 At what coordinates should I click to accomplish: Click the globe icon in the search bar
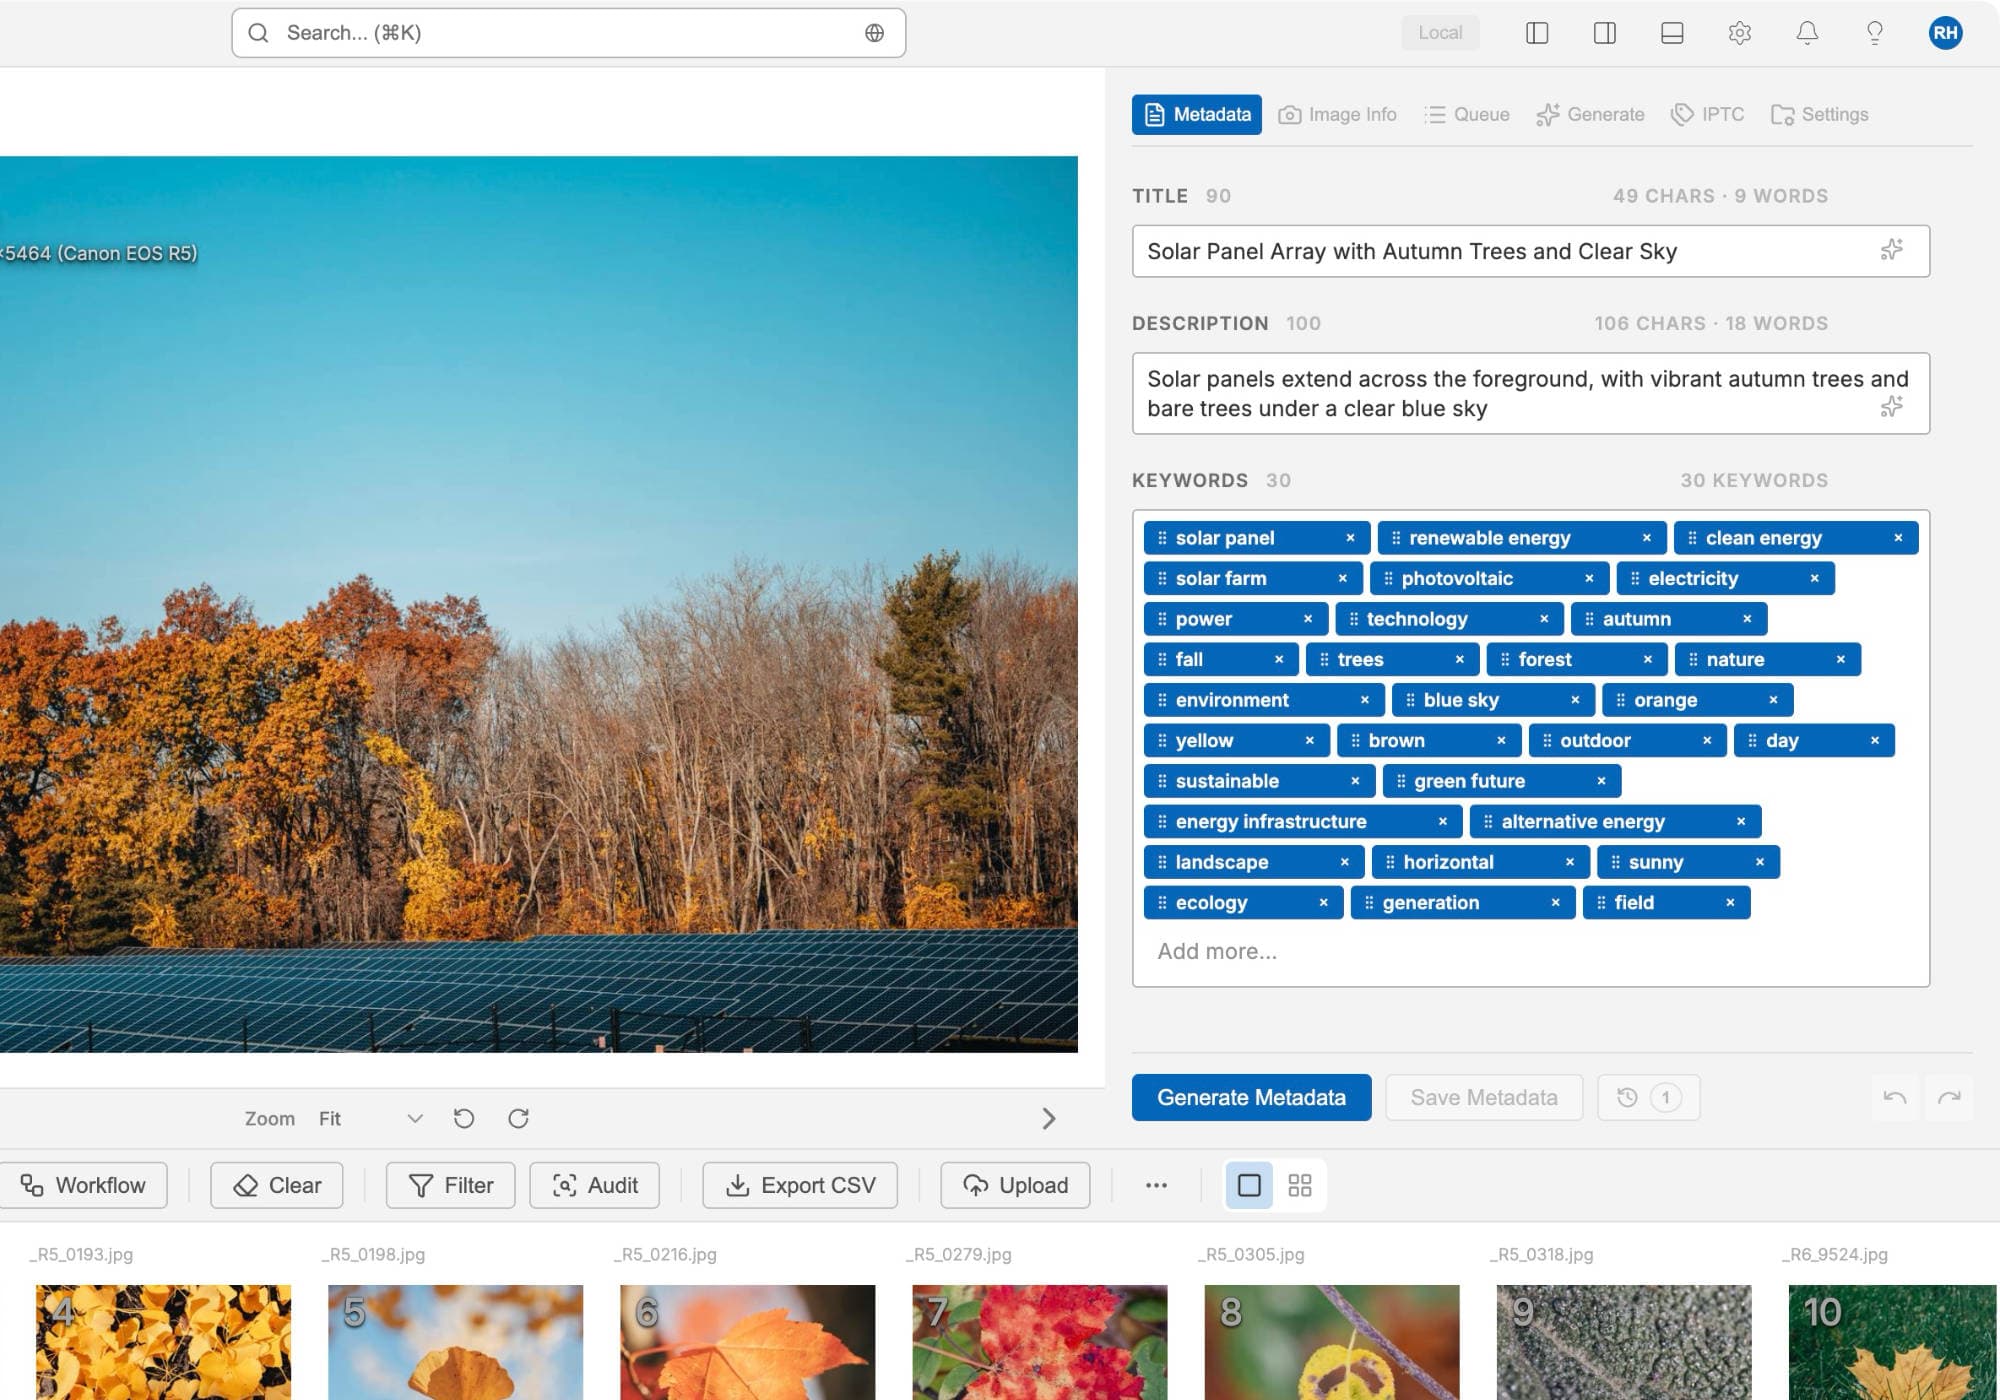tap(874, 33)
